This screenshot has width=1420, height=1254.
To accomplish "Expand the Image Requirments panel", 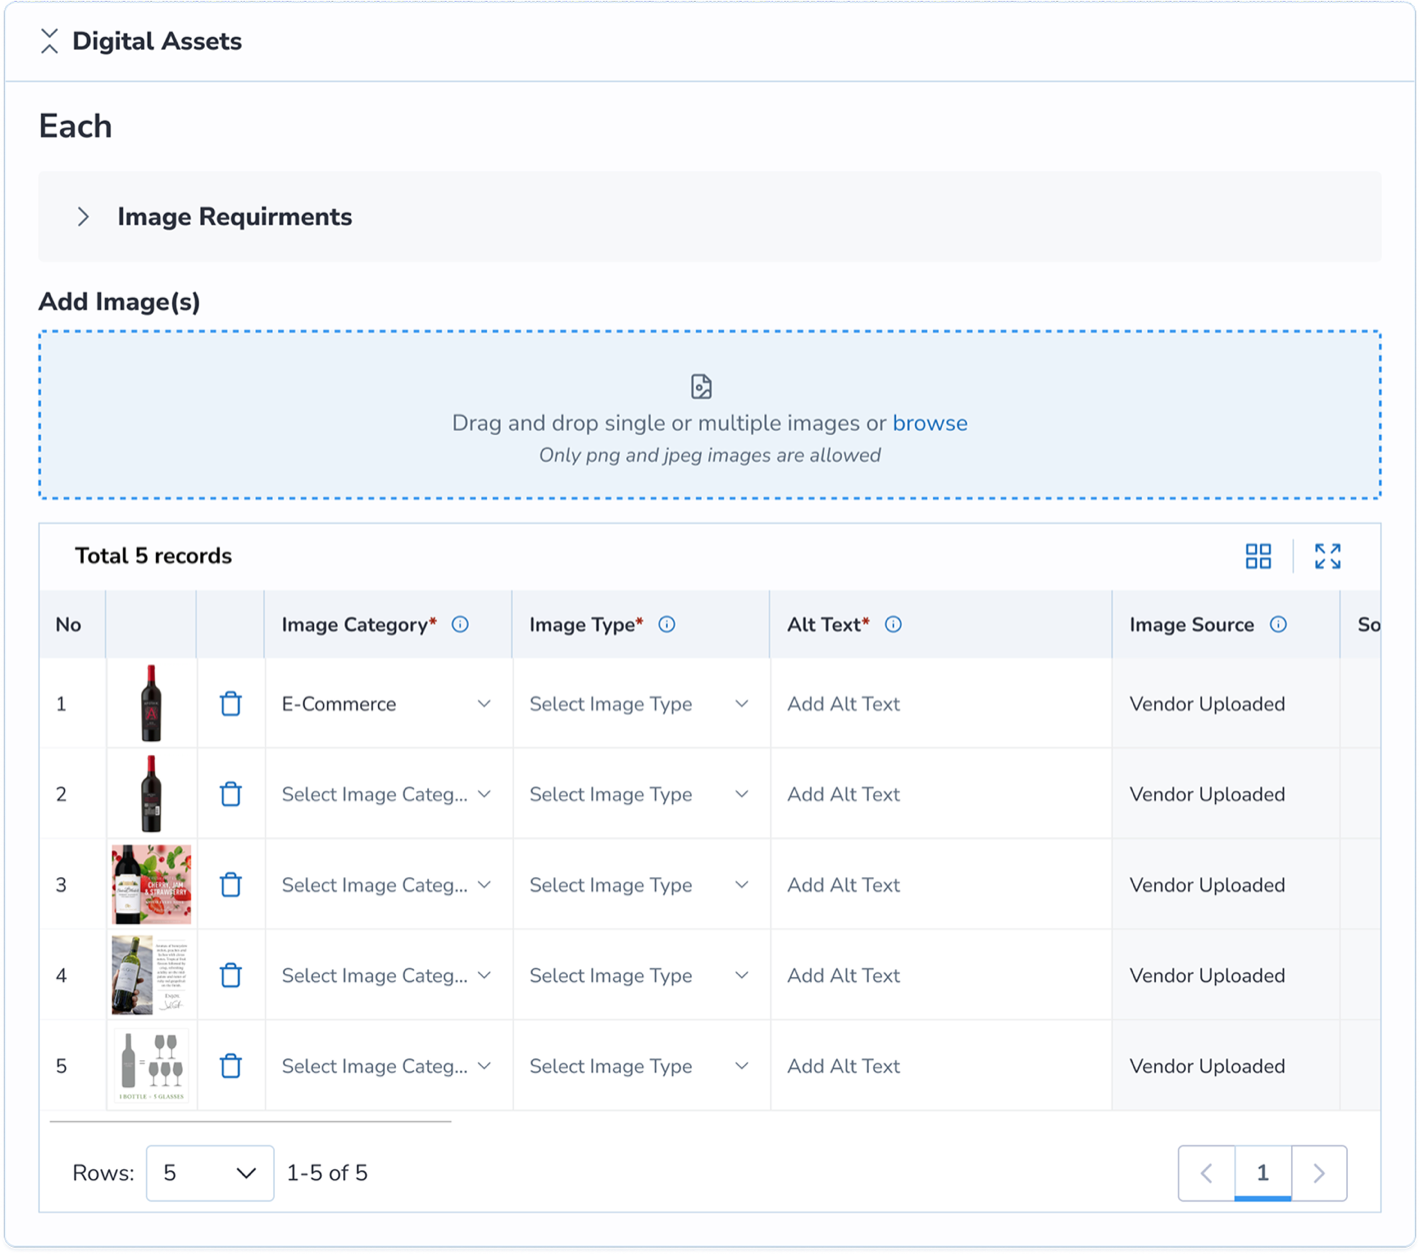I will click(84, 217).
